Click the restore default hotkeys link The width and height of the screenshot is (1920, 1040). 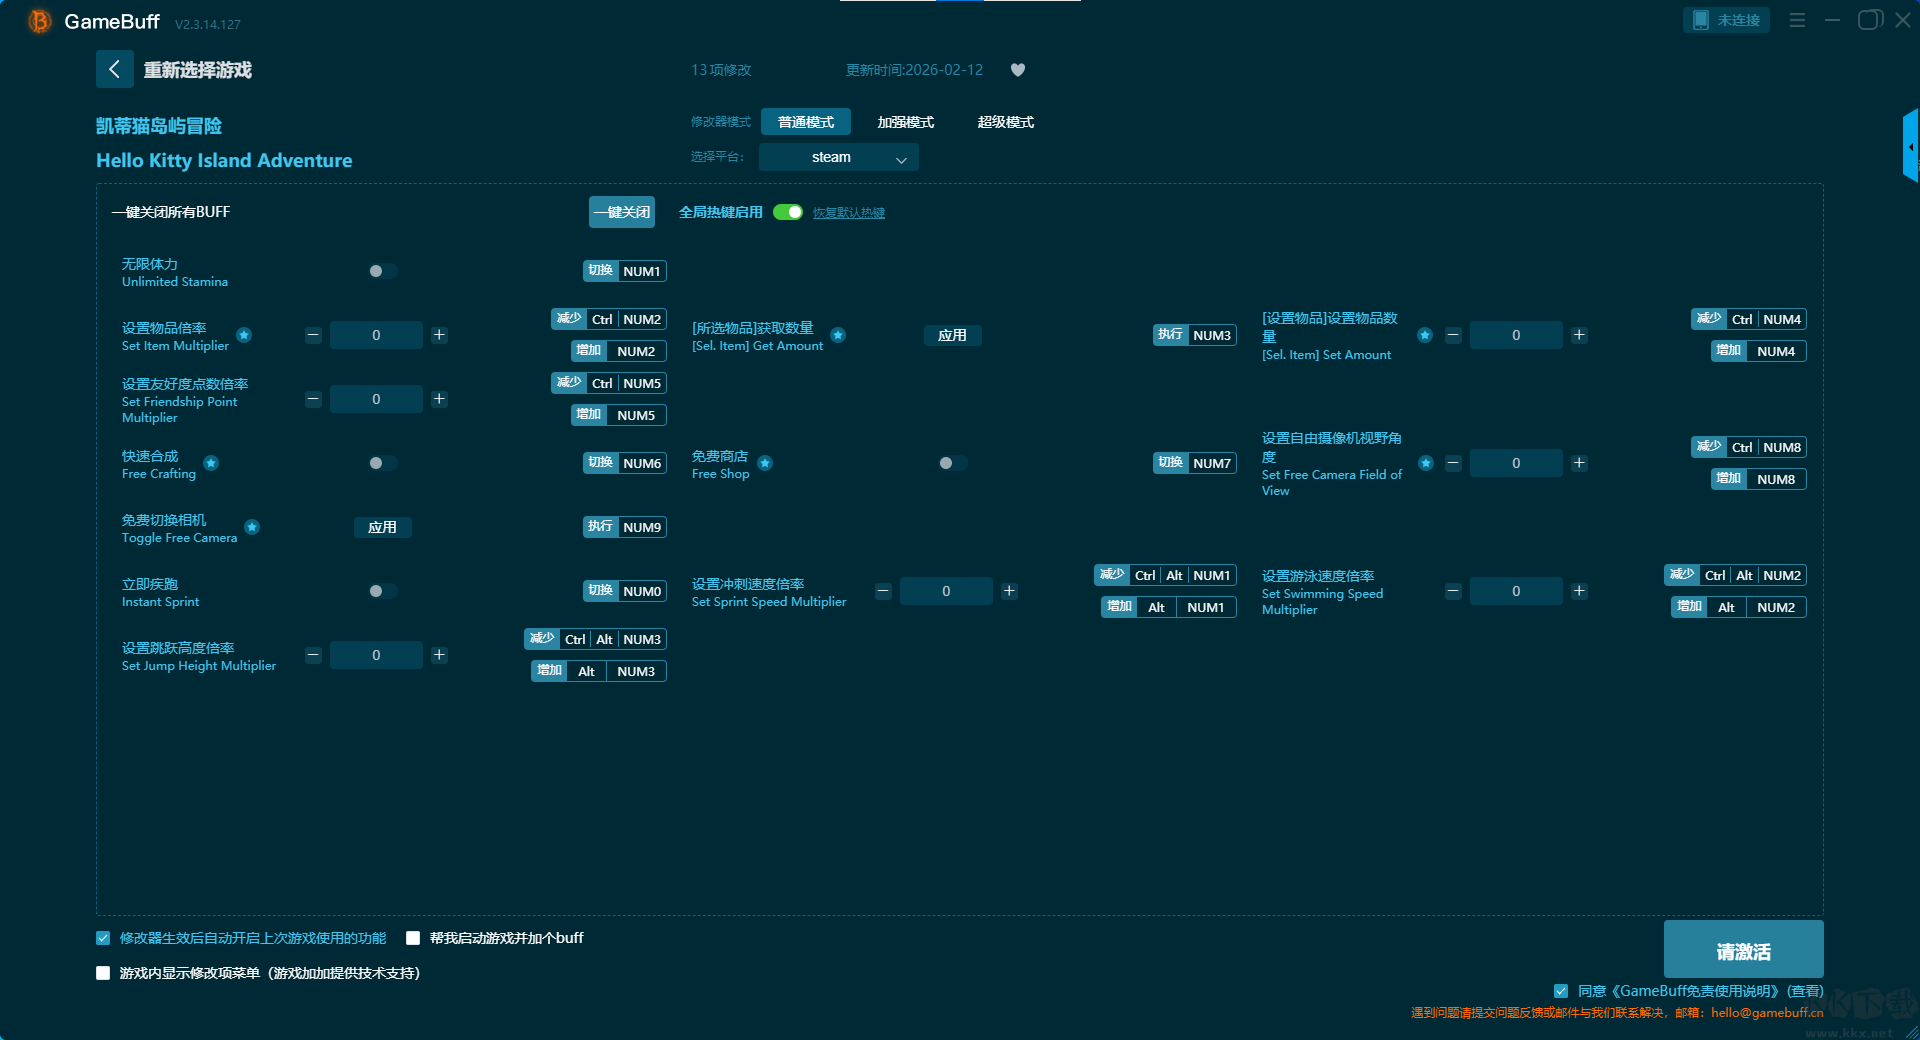848,213
